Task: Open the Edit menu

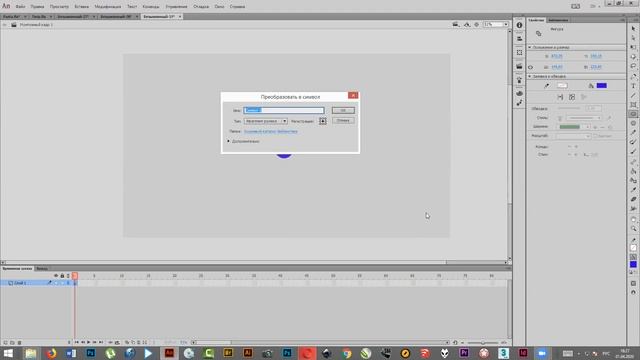Action: 38,7
